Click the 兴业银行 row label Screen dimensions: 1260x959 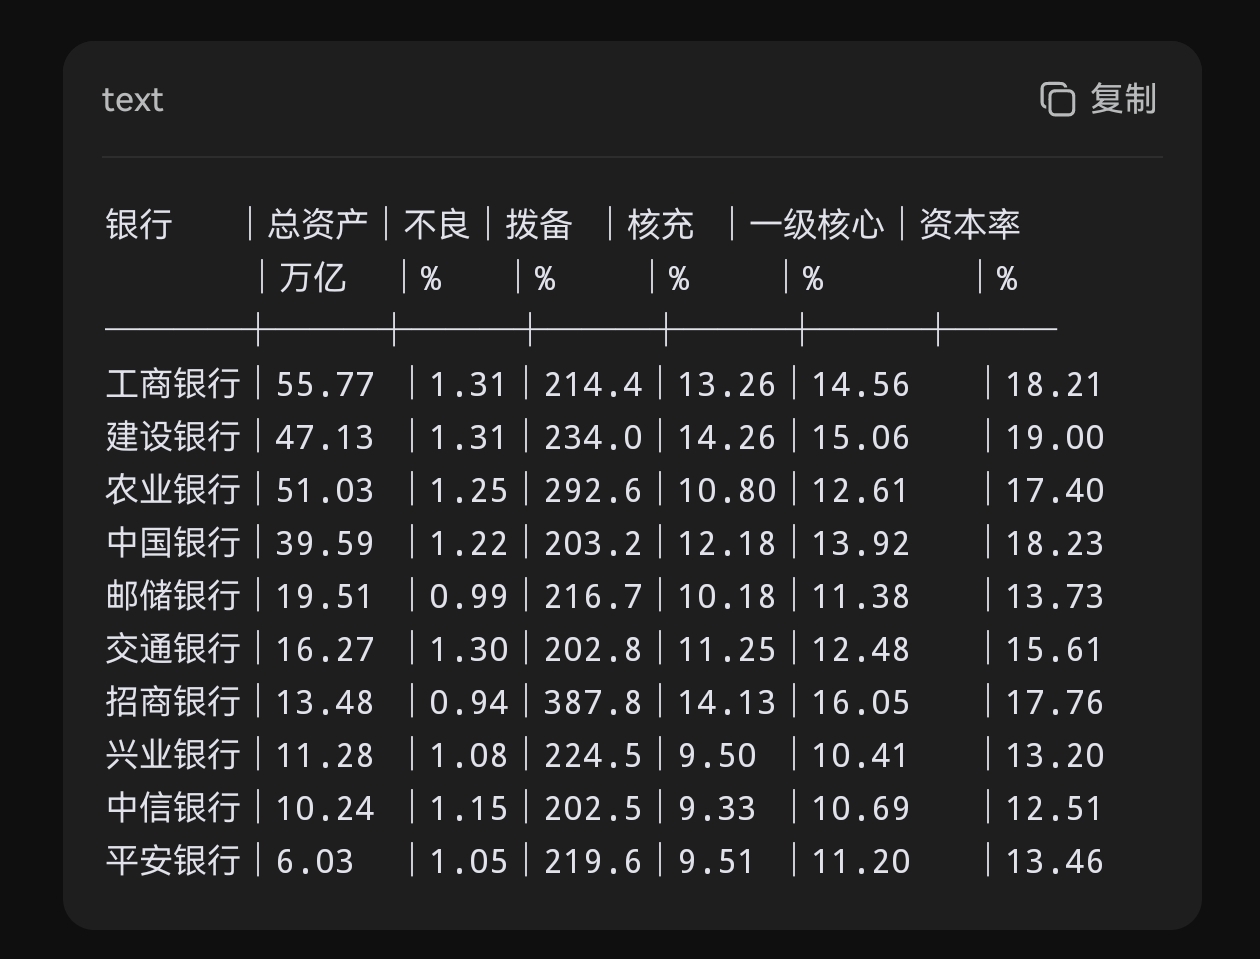point(173,755)
